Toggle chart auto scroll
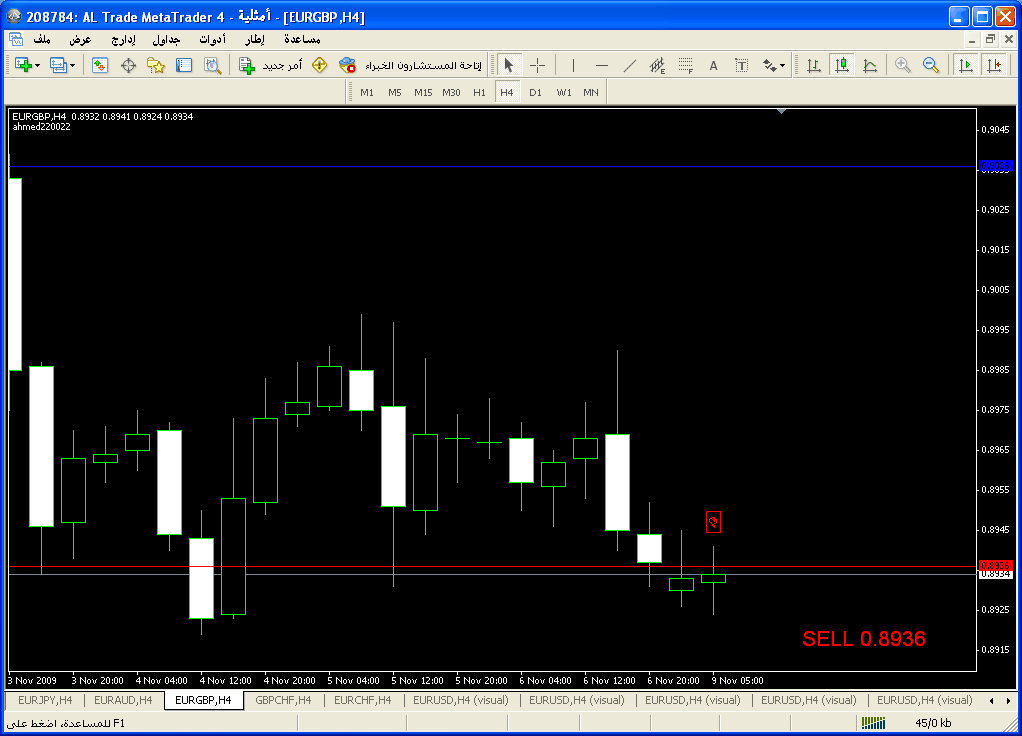This screenshot has width=1022, height=736. [966, 65]
